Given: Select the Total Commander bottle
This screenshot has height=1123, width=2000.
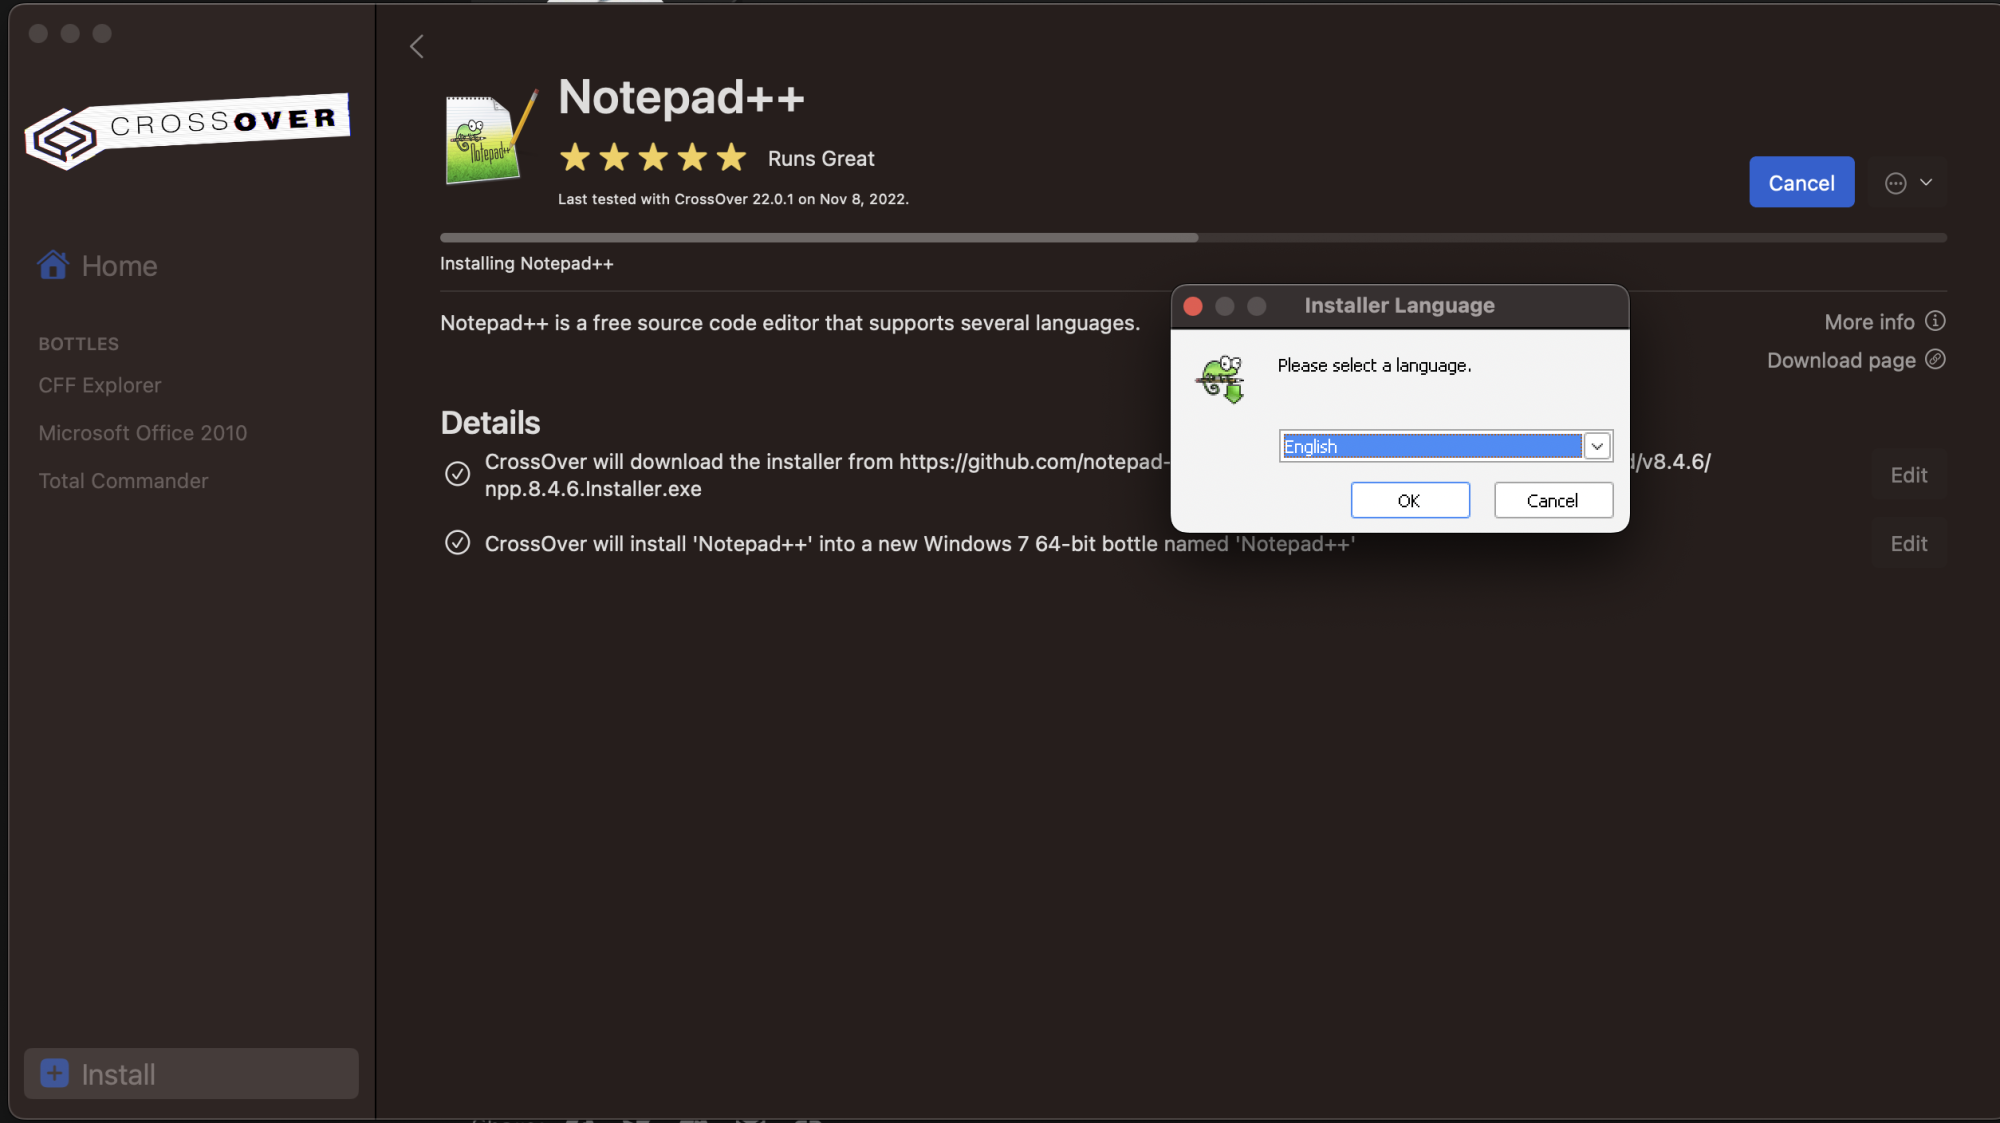Looking at the screenshot, I should click(123, 481).
